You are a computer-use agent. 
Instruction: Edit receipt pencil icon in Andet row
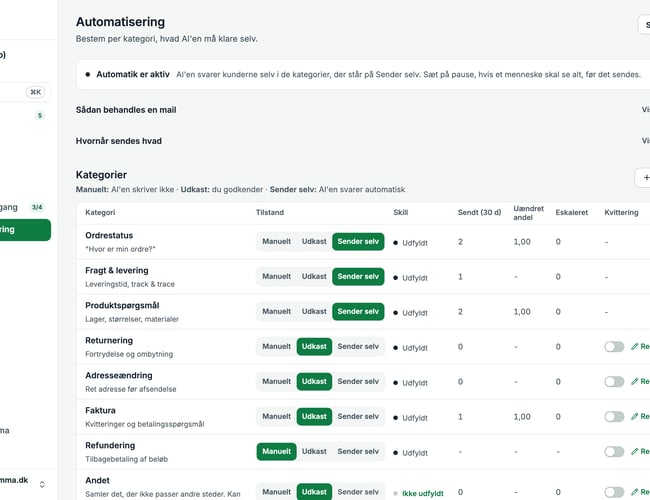635,492
